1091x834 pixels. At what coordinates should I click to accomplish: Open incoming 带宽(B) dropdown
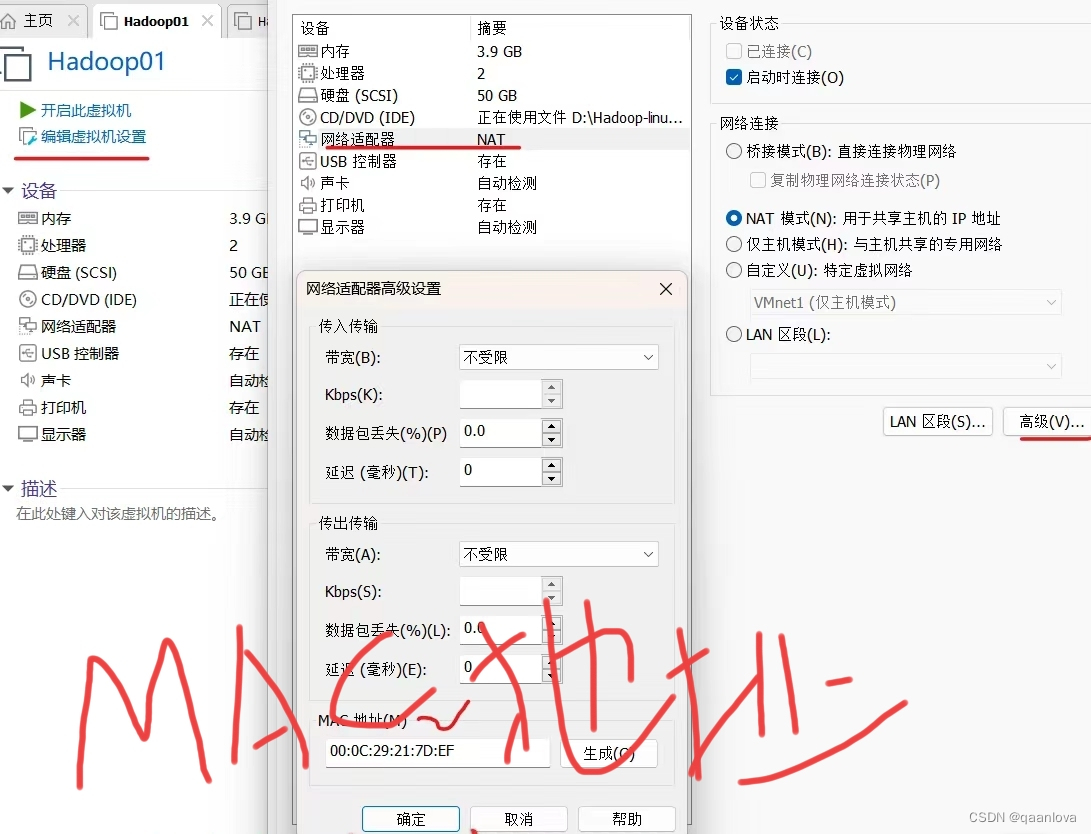[559, 358]
